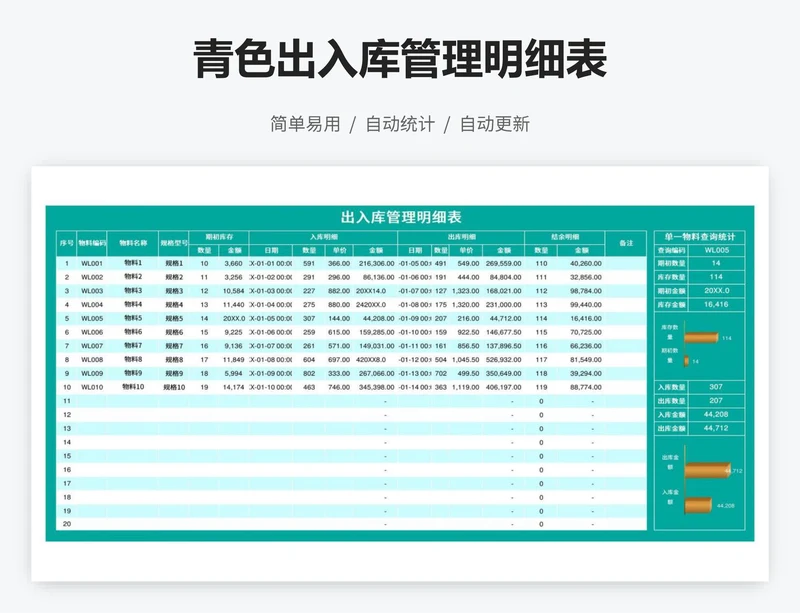Select inbound amount 216,306.00 cell
Viewport: 800px width, 613px height.
pos(376,264)
